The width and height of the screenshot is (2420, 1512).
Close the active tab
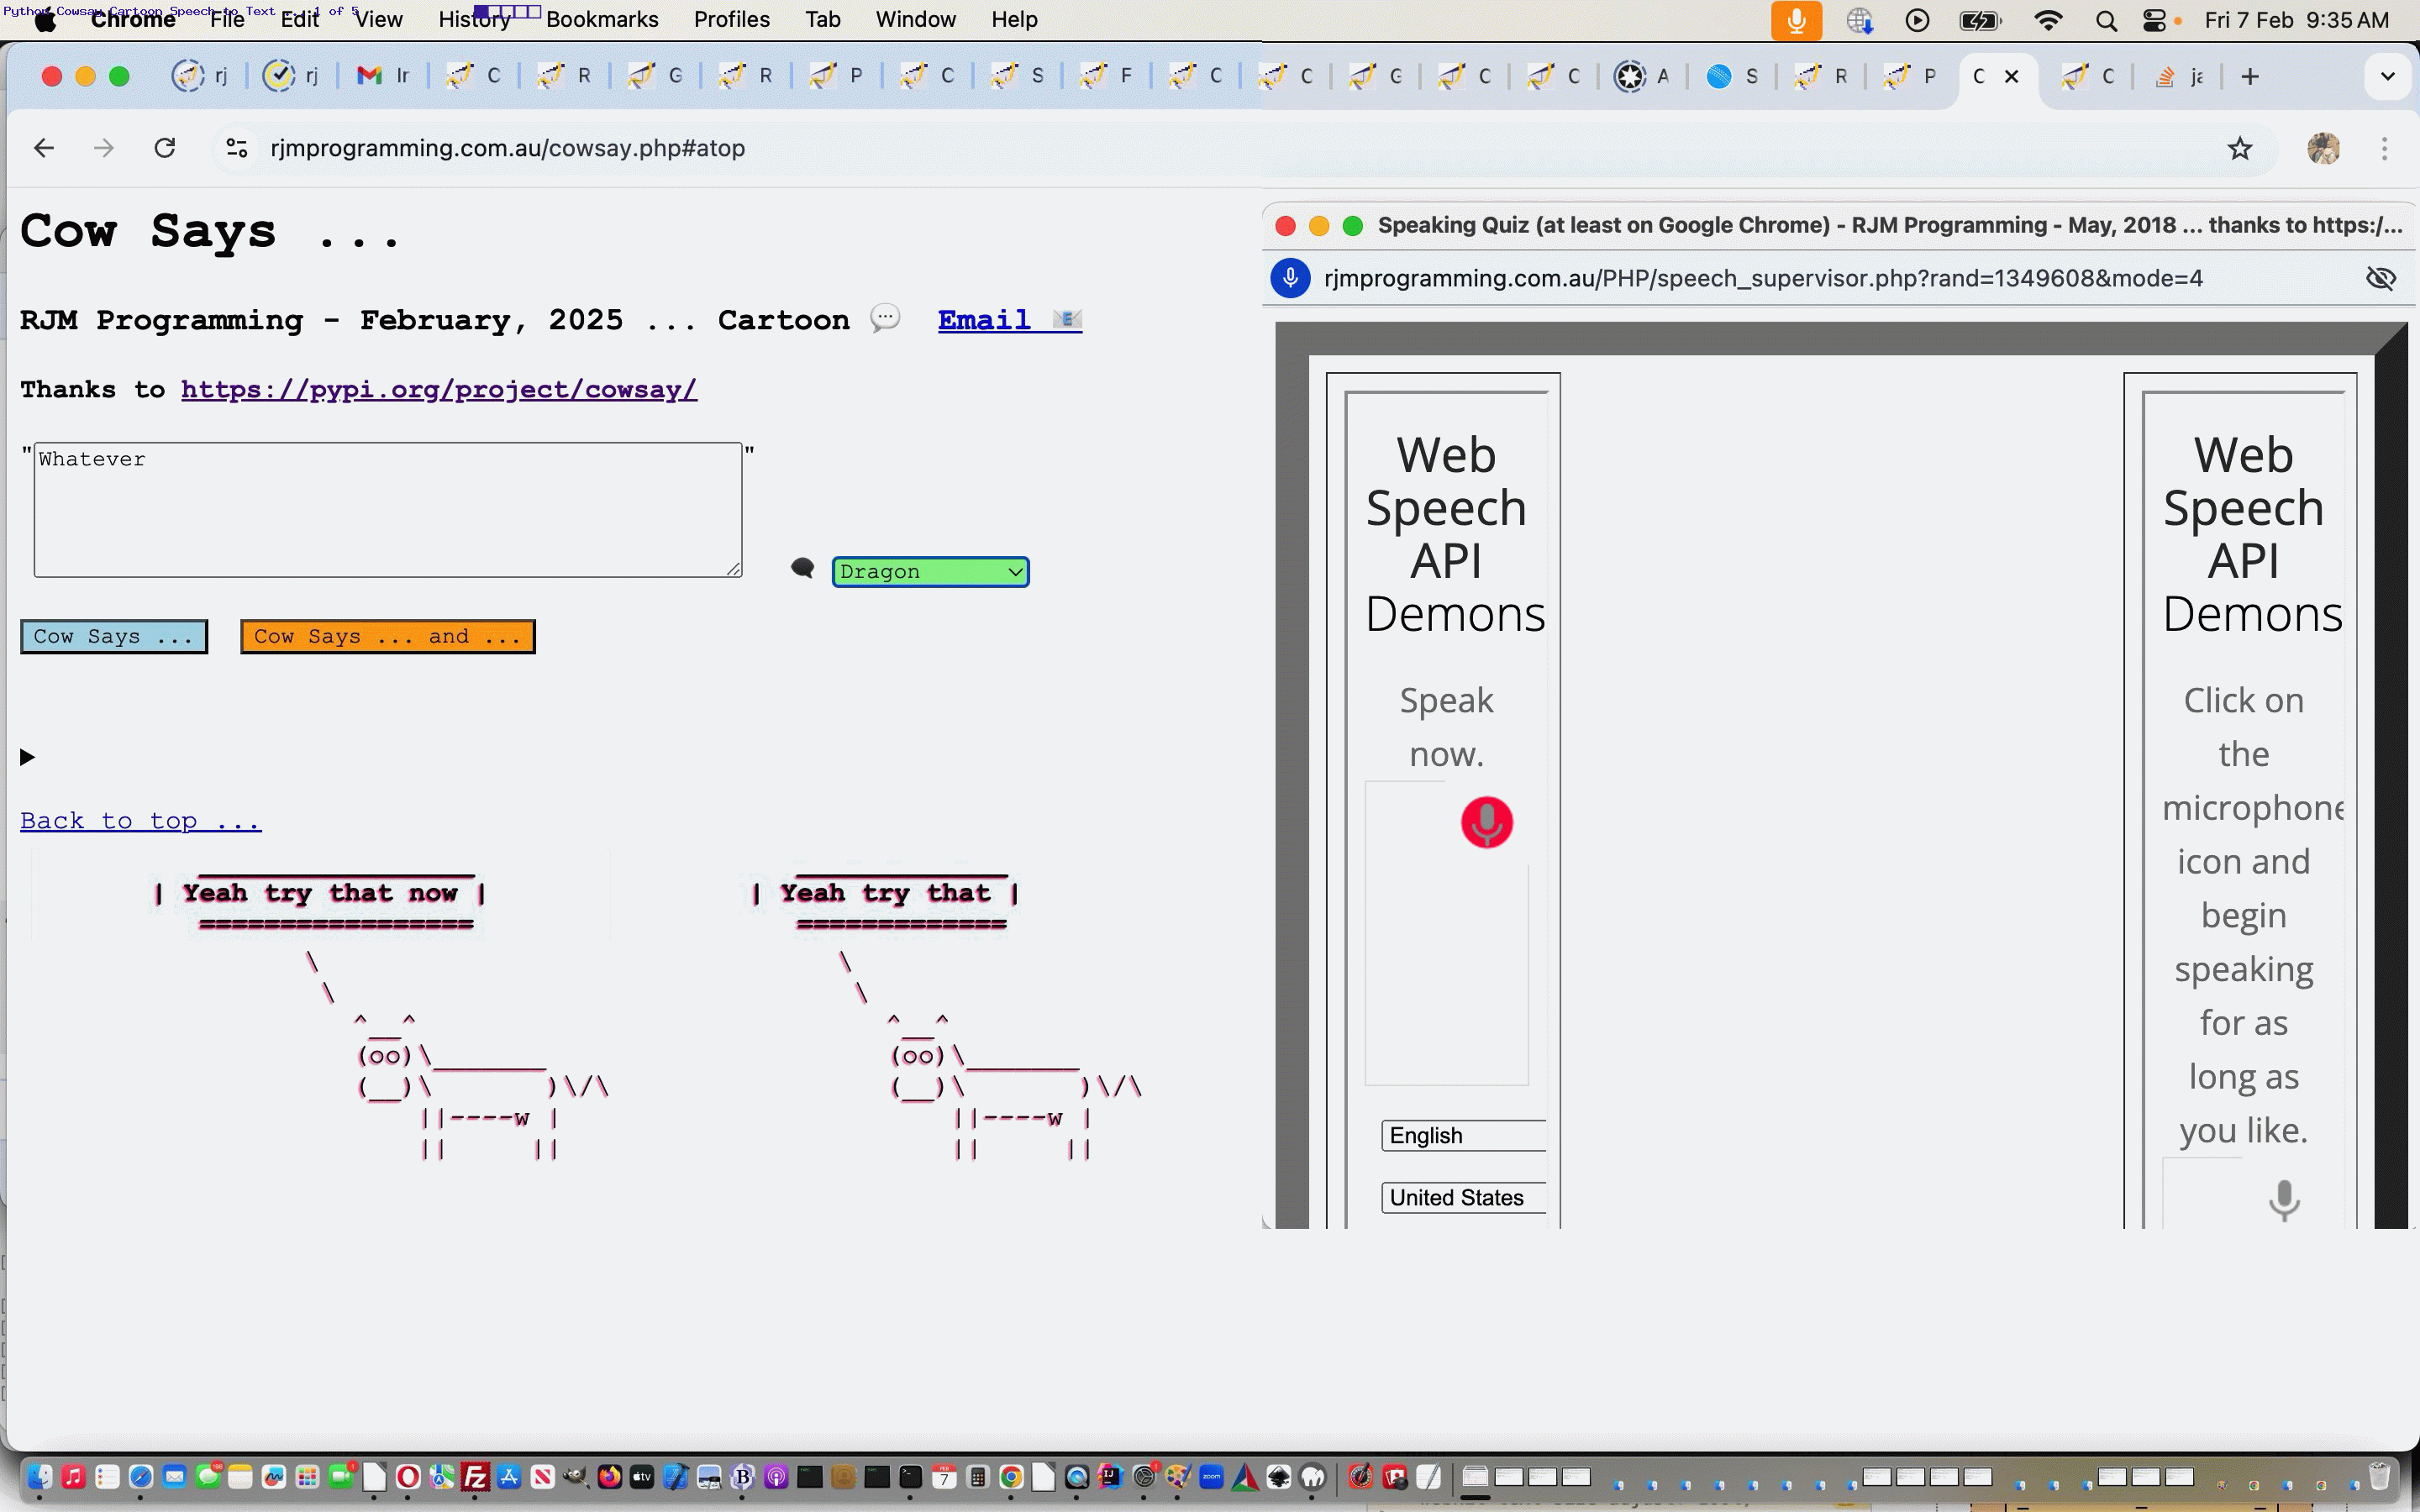(2012, 76)
